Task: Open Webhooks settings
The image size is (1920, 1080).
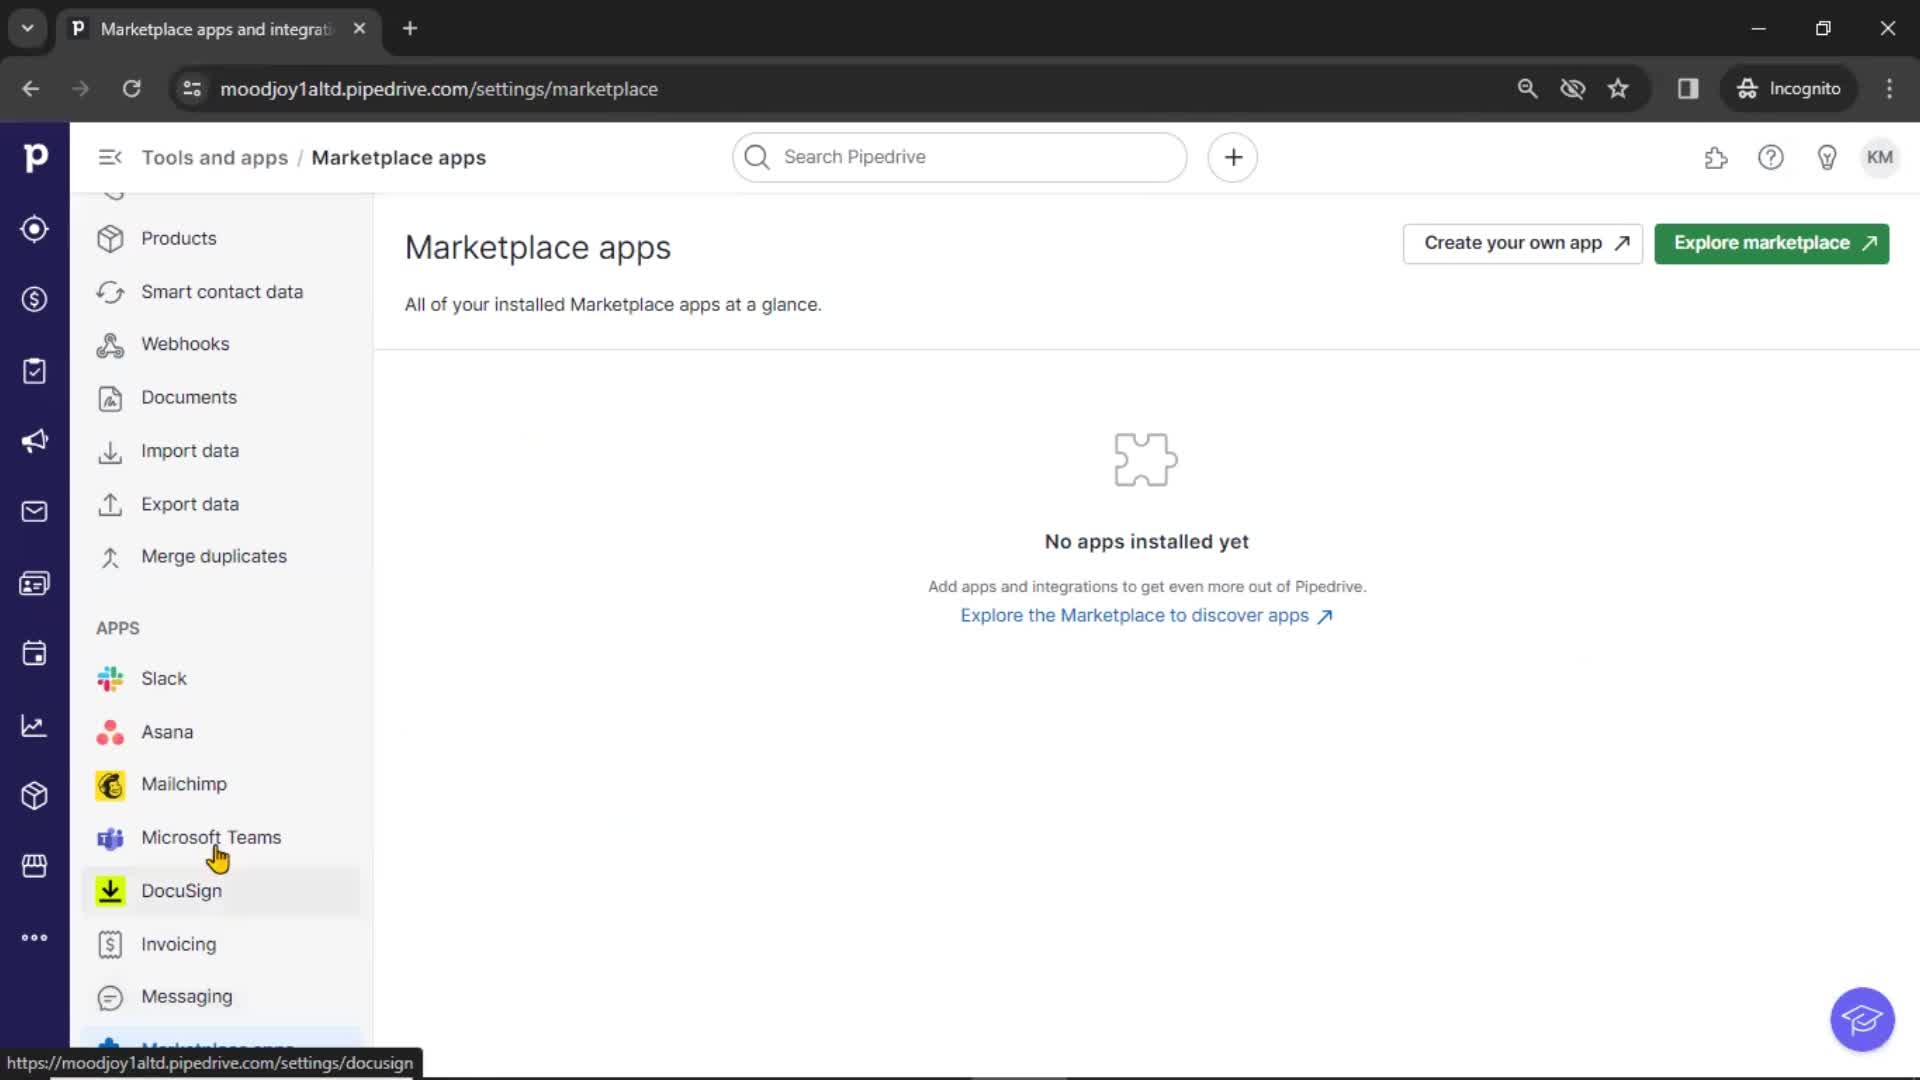Action: pyautogui.click(x=221, y=344)
